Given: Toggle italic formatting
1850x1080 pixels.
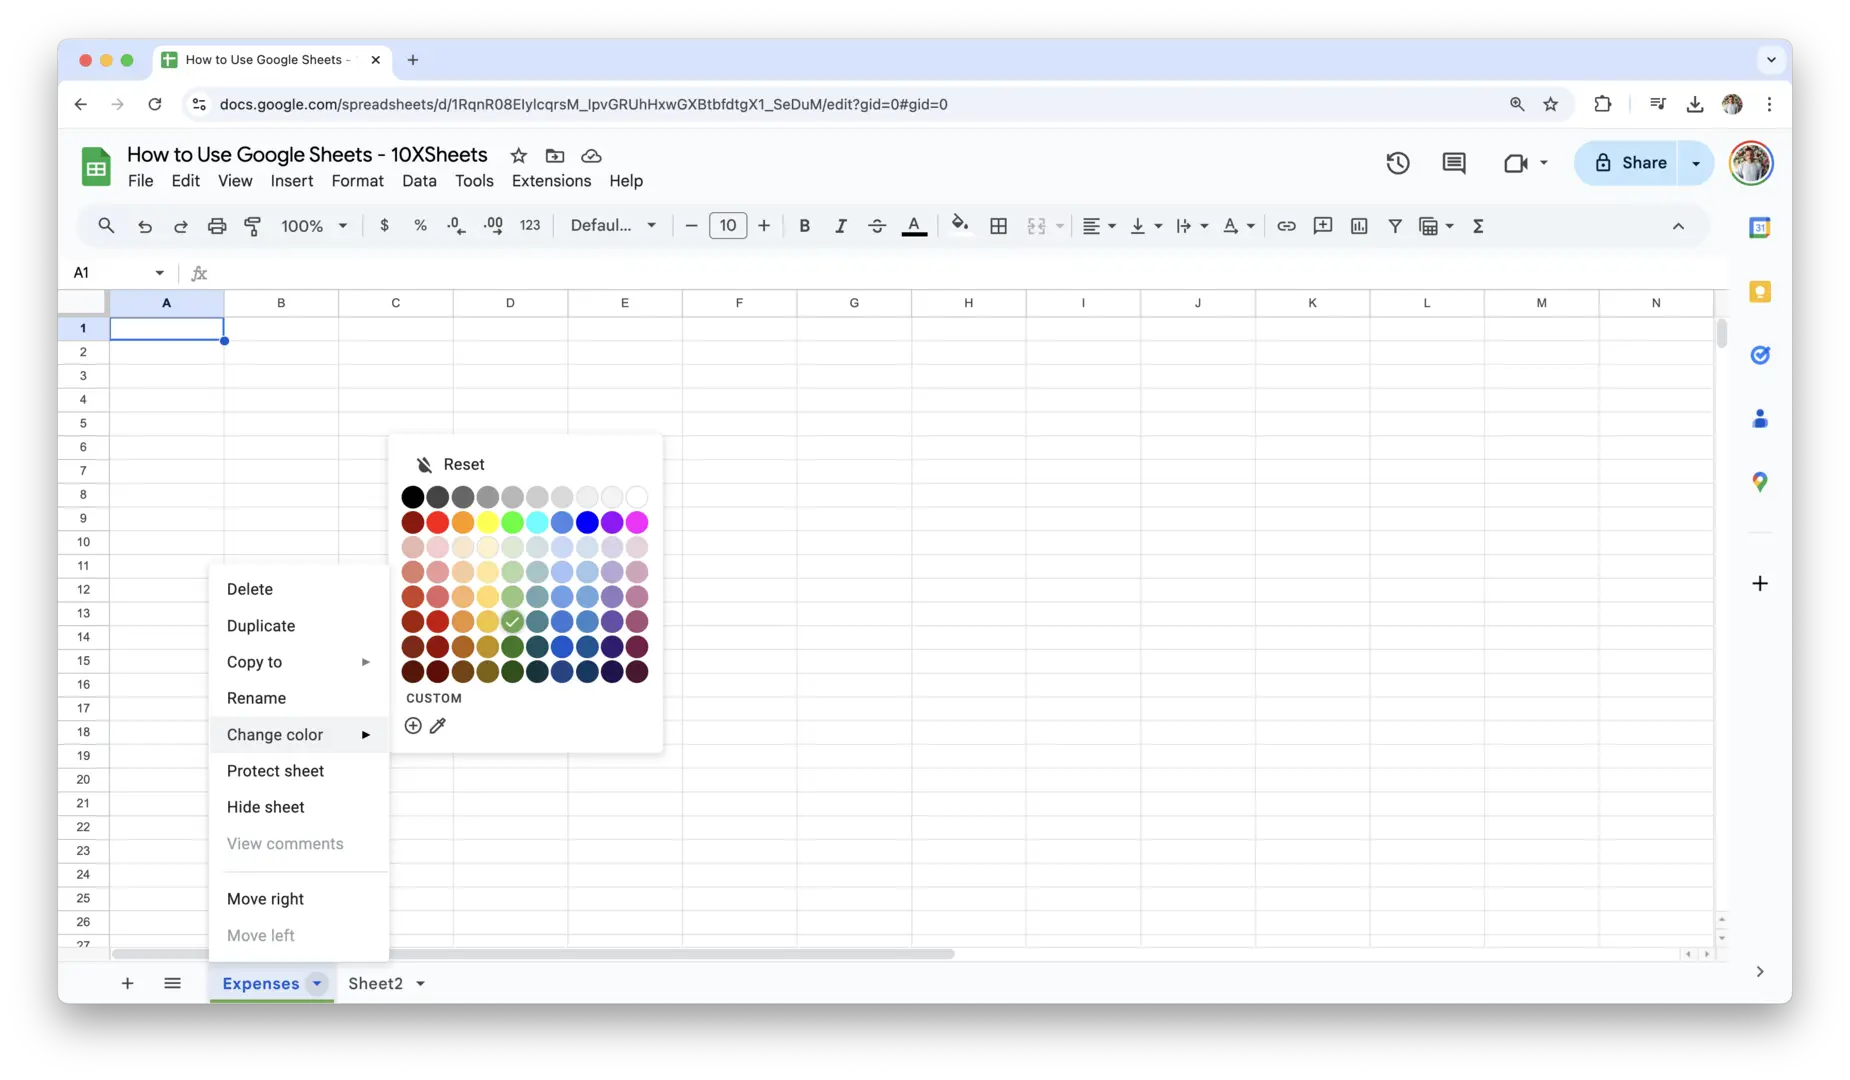Looking at the screenshot, I should pyautogui.click(x=840, y=226).
